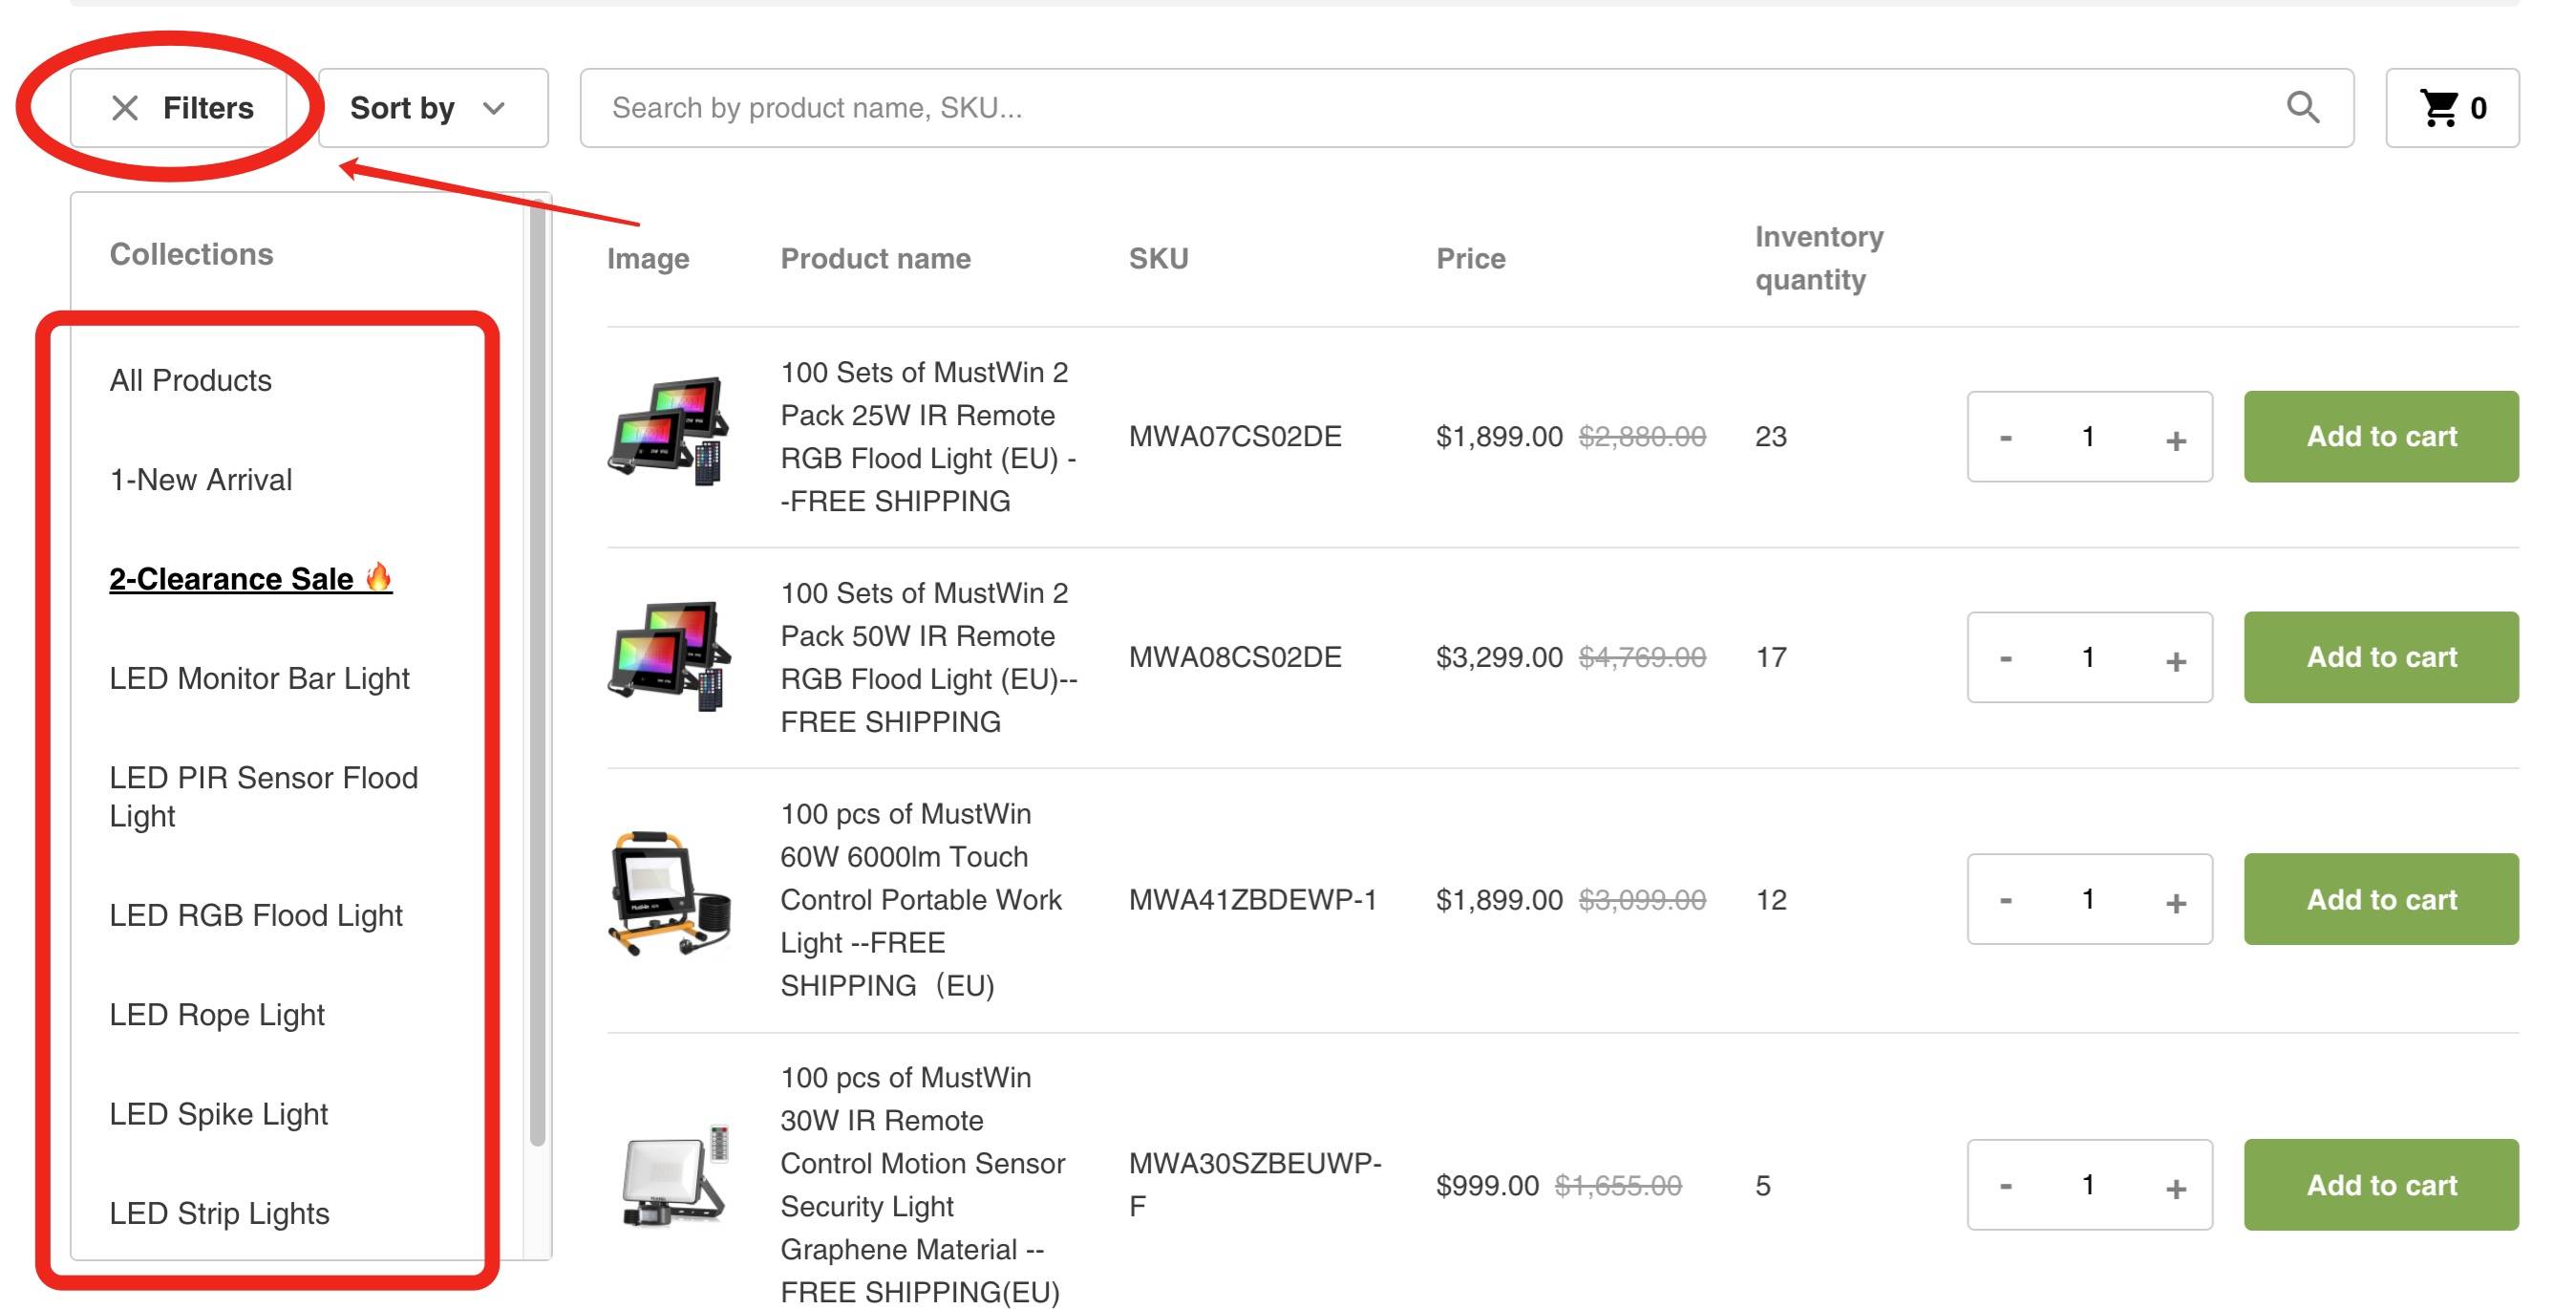This screenshot has width=2576, height=1309.
Task: Increase quantity for the Portable Work Light
Action: point(2175,902)
